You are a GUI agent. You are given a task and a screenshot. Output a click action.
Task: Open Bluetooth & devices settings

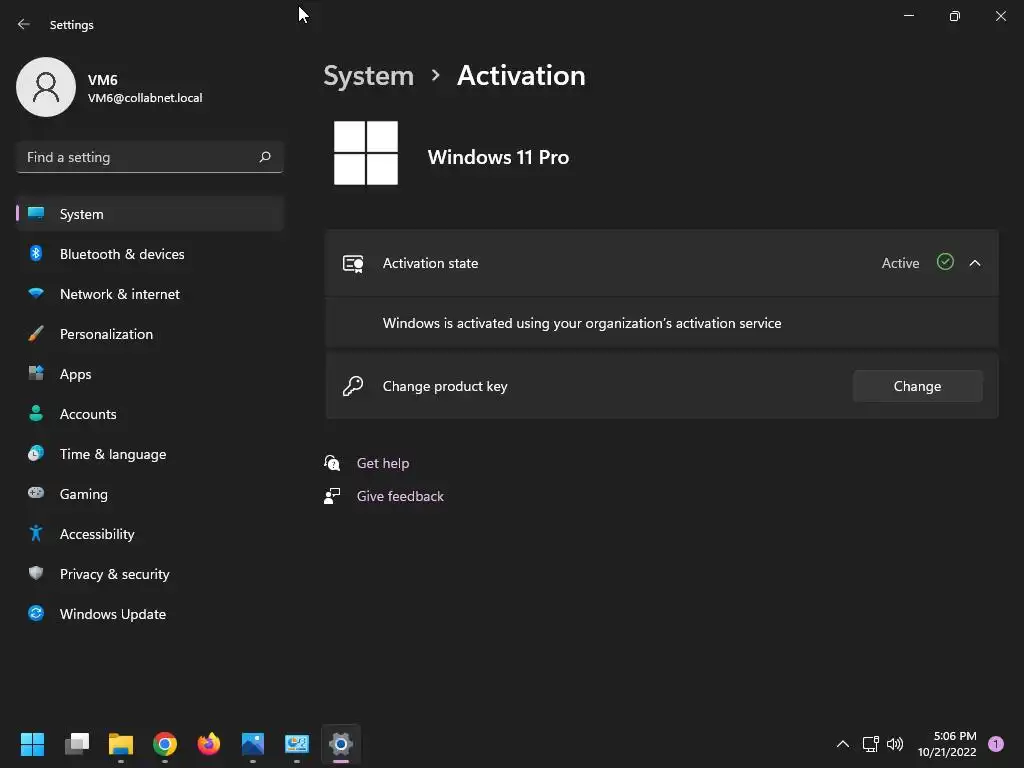(x=150, y=254)
